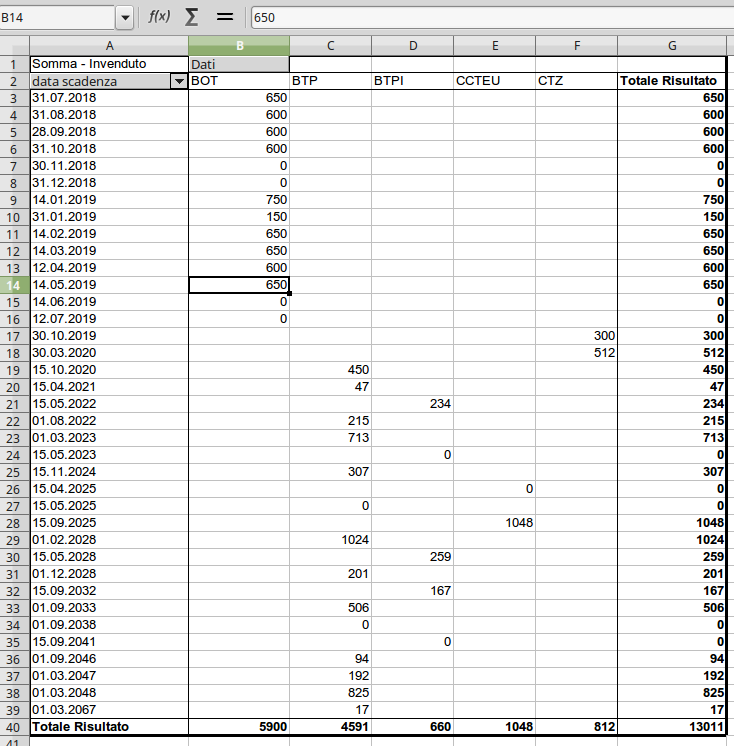Click the BTP value 450
Image resolution: width=734 pixels, height=746 pixels.
pyautogui.click(x=331, y=370)
